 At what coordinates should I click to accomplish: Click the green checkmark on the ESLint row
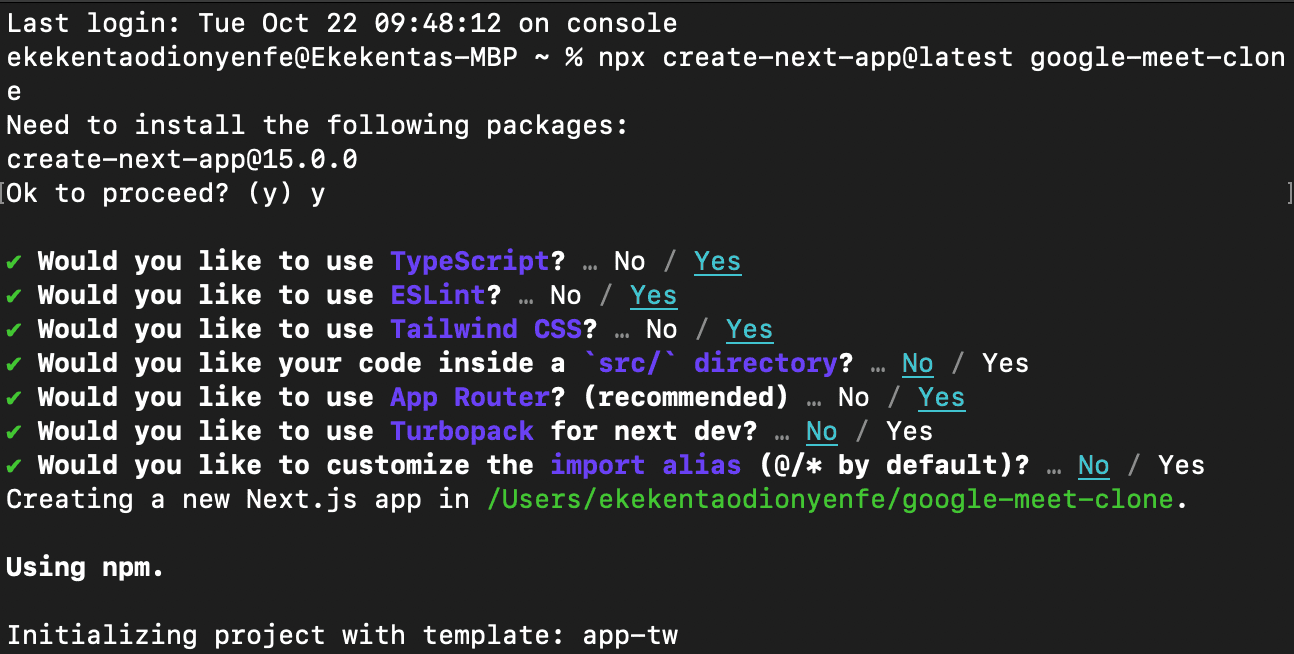pyautogui.click(x=14, y=296)
